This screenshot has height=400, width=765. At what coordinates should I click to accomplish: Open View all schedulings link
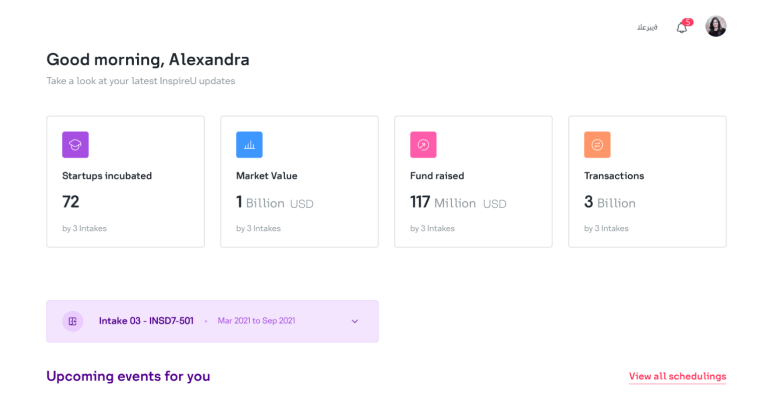pos(677,376)
